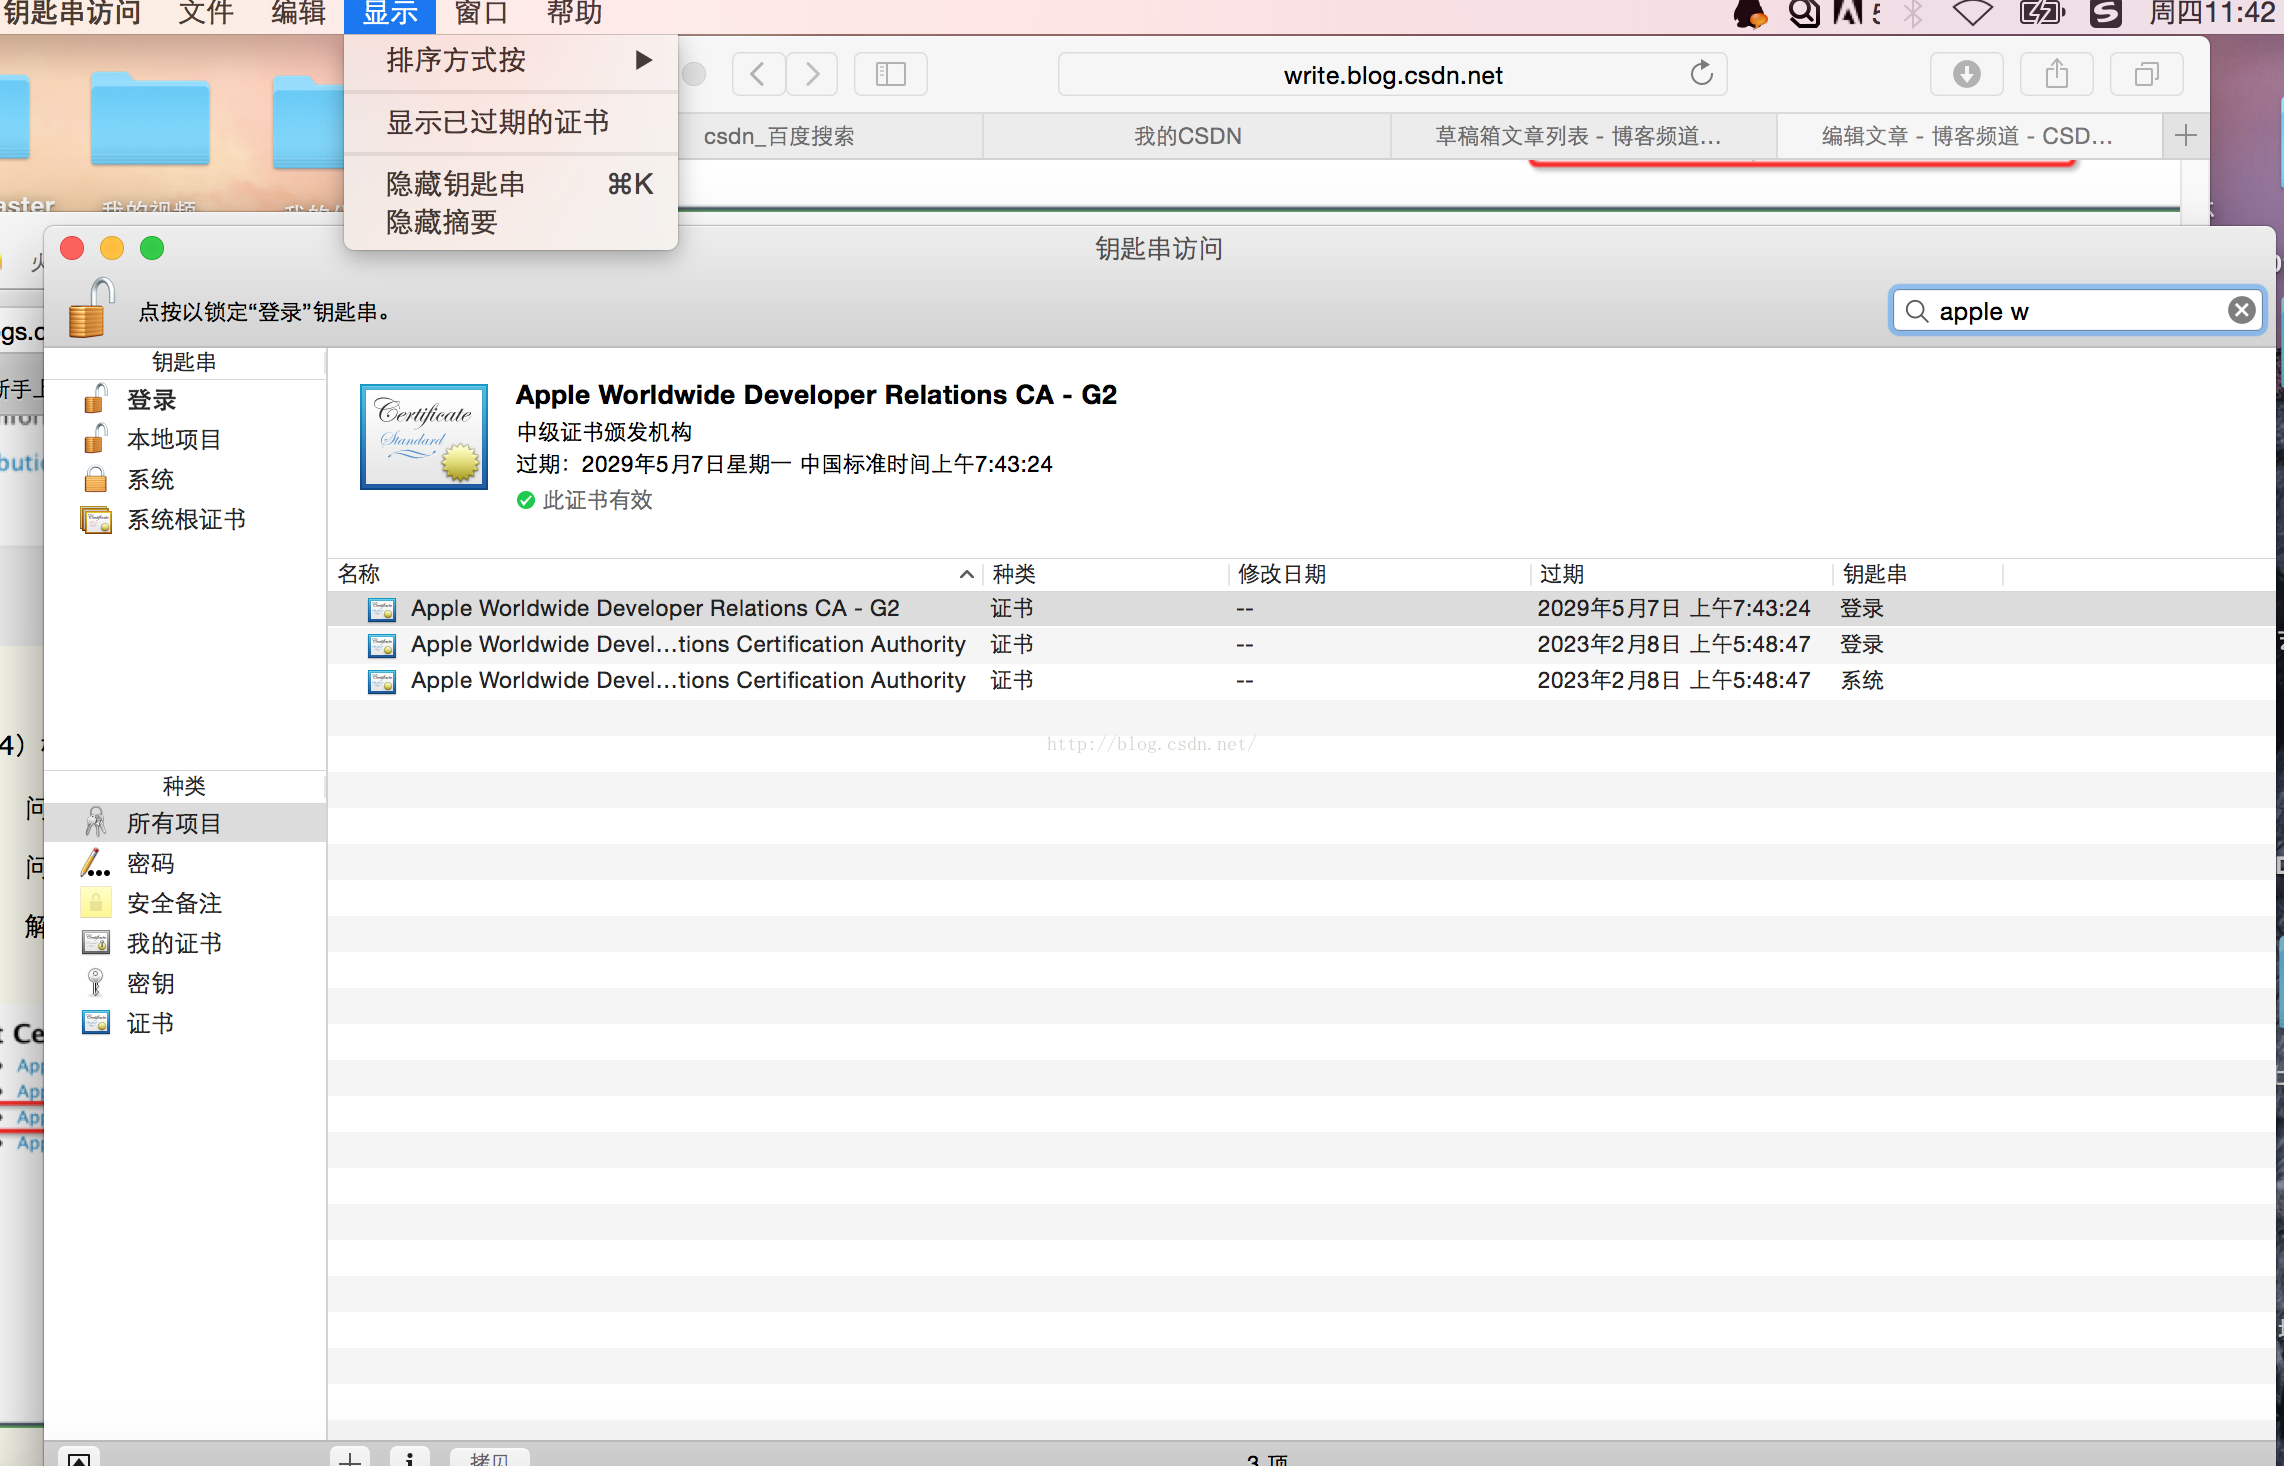The height and width of the screenshot is (1466, 2284).
Task: Open the Bluetooth status menu
Action: click(1913, 14)
